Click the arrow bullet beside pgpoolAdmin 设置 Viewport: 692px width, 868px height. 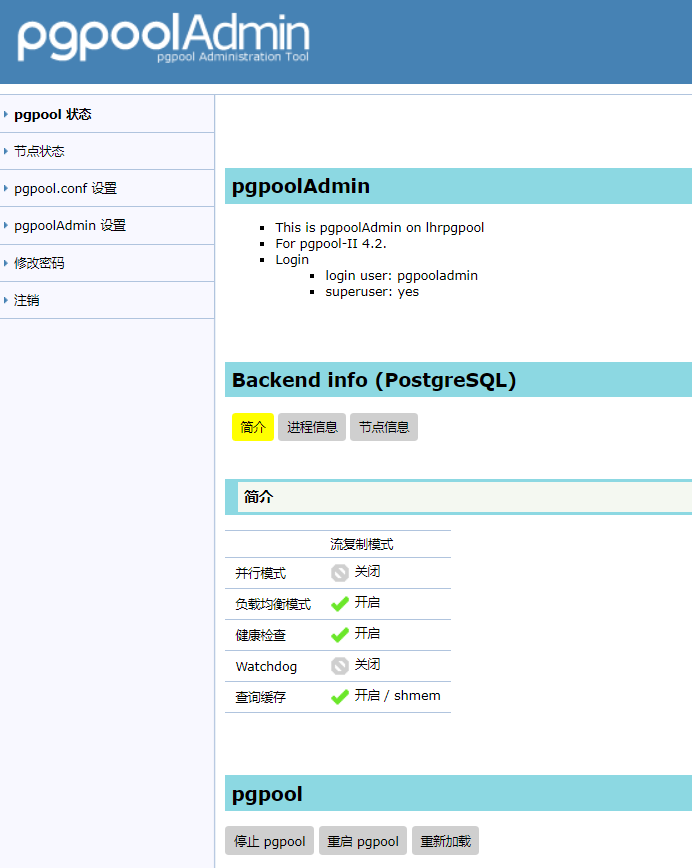pyautogui.click(x=6, y=225)
